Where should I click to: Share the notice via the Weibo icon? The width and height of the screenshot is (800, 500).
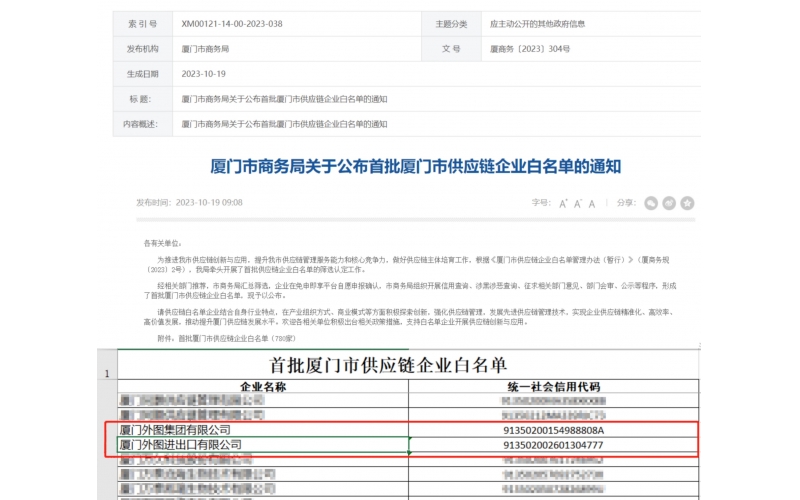pyautogui.click(x=669, y=203)
